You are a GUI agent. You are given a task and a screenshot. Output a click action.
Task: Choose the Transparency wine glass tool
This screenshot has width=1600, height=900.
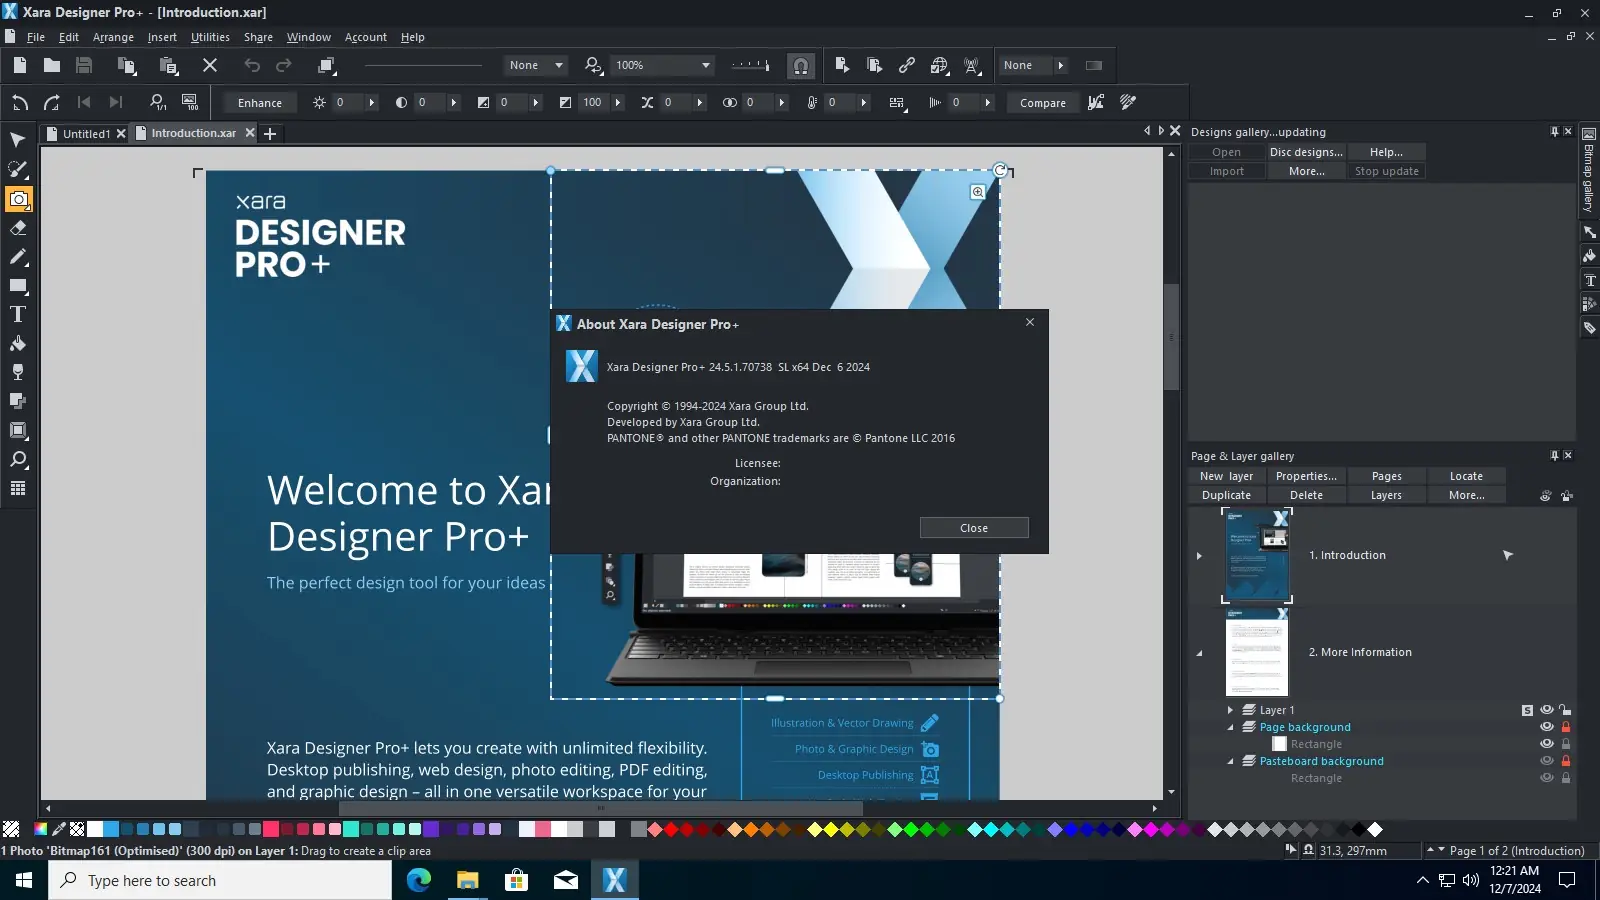point(18,372)
